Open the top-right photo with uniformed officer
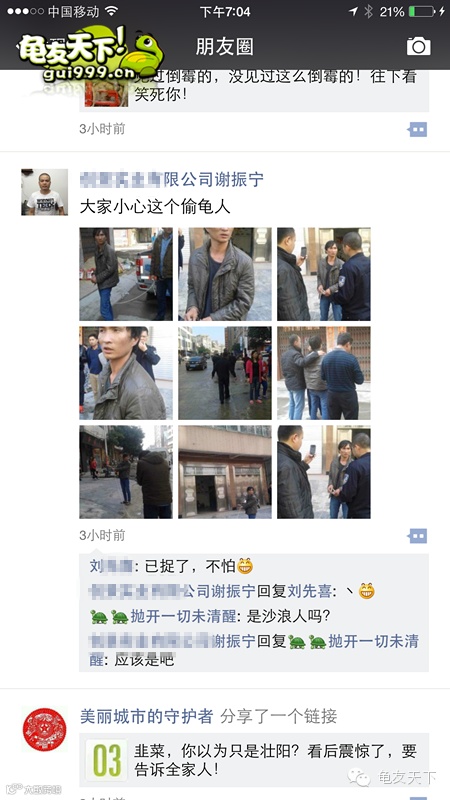The width and height of the screenshot is (450, 800). click(323, 274)
